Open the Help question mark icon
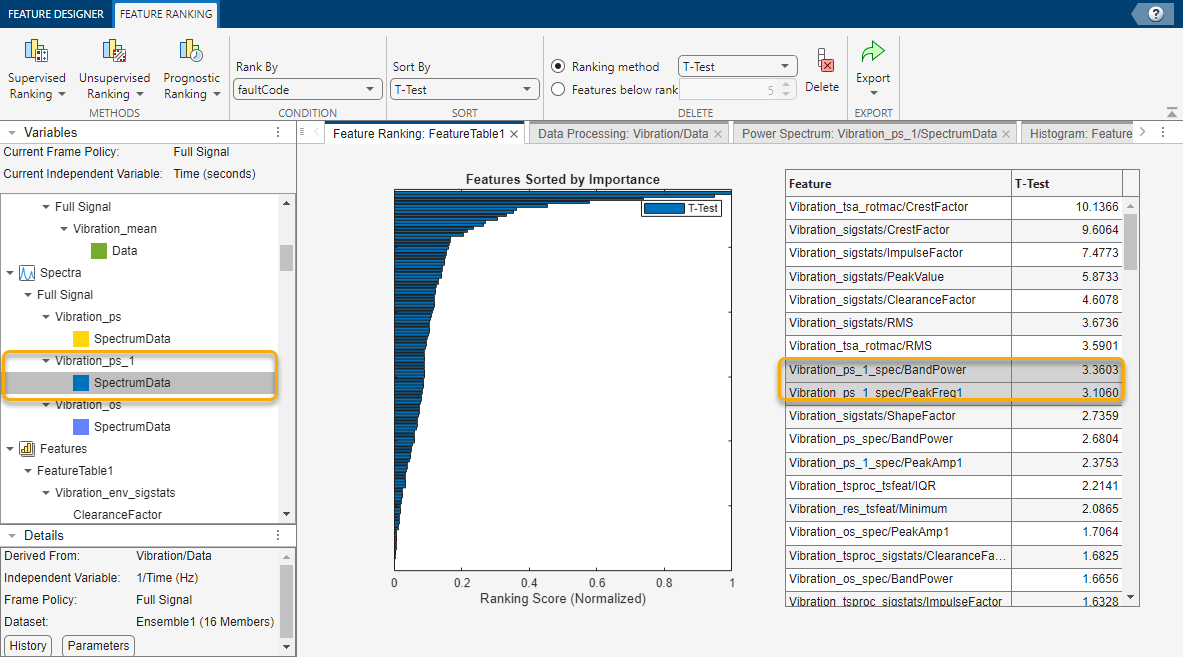 click(1156, 14)
